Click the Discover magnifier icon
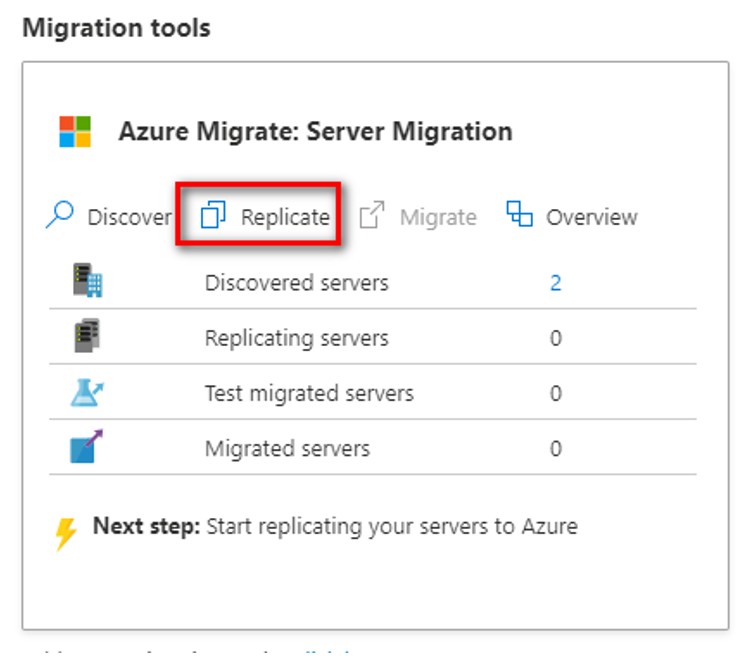The width and height of the screenshot is (740, 663). [59, 215]
